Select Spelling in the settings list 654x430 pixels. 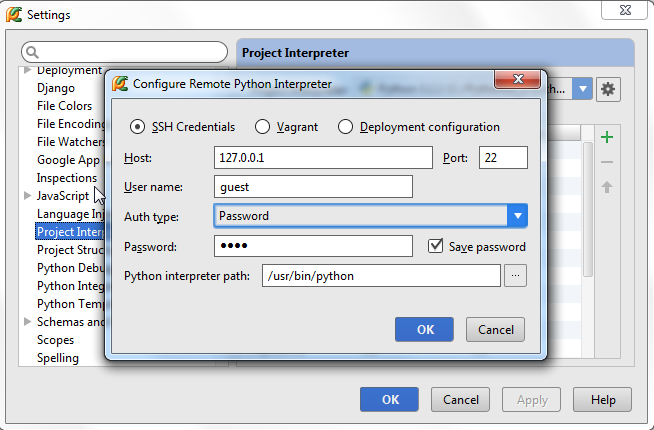pos(57,358)
